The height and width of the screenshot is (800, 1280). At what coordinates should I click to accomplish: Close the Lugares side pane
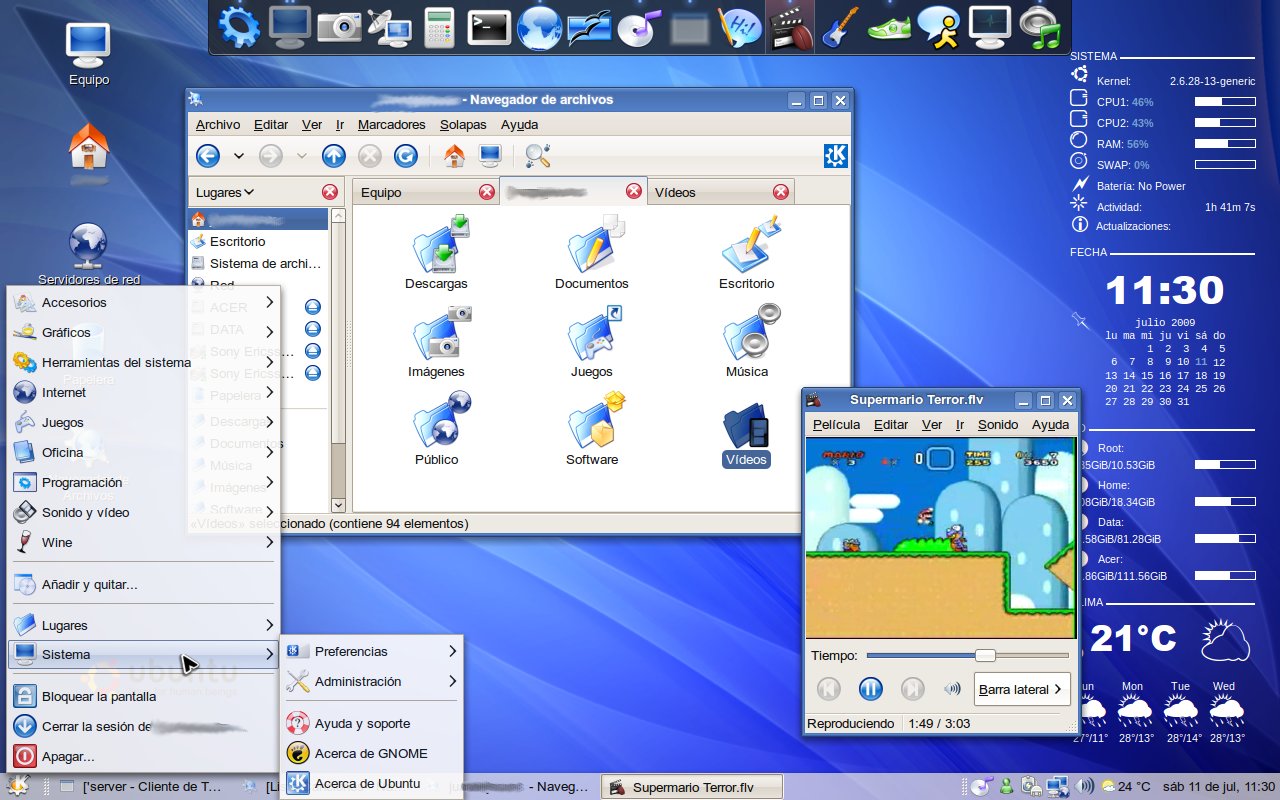pos(330,192)
